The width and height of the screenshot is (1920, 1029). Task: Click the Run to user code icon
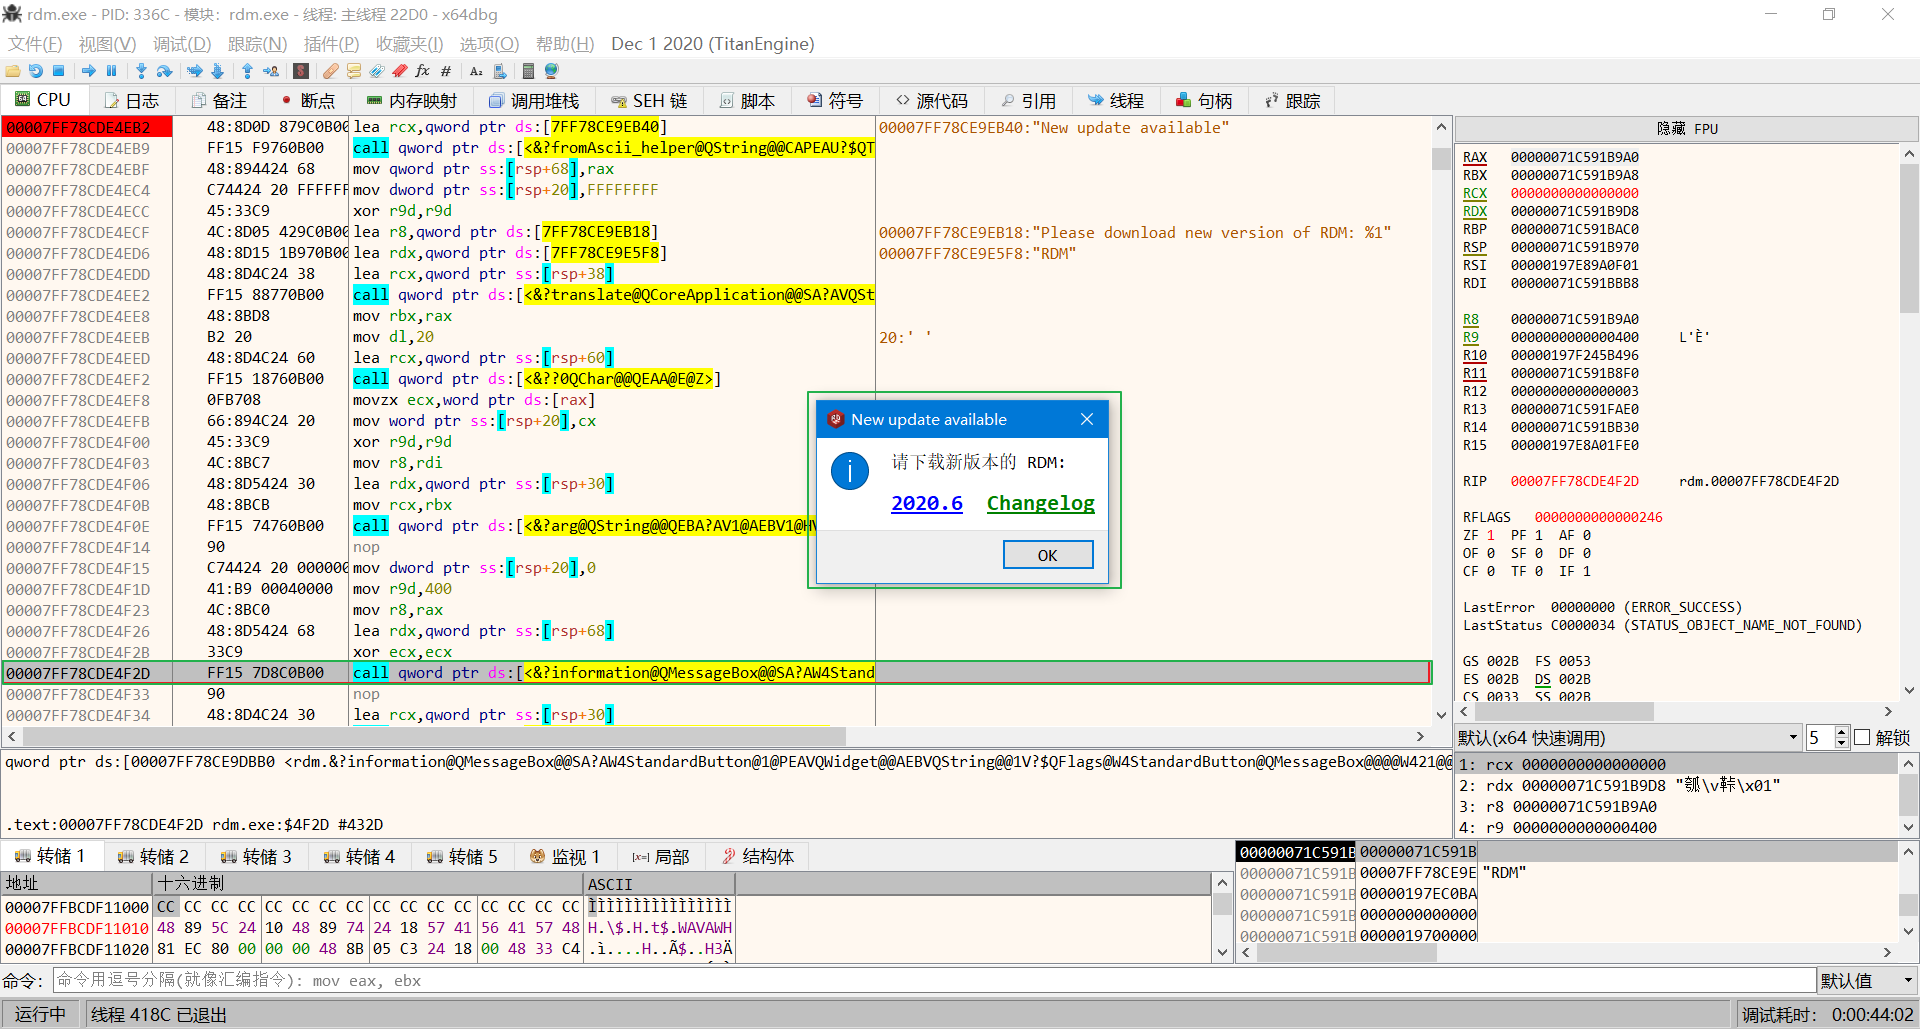(271, 71)
